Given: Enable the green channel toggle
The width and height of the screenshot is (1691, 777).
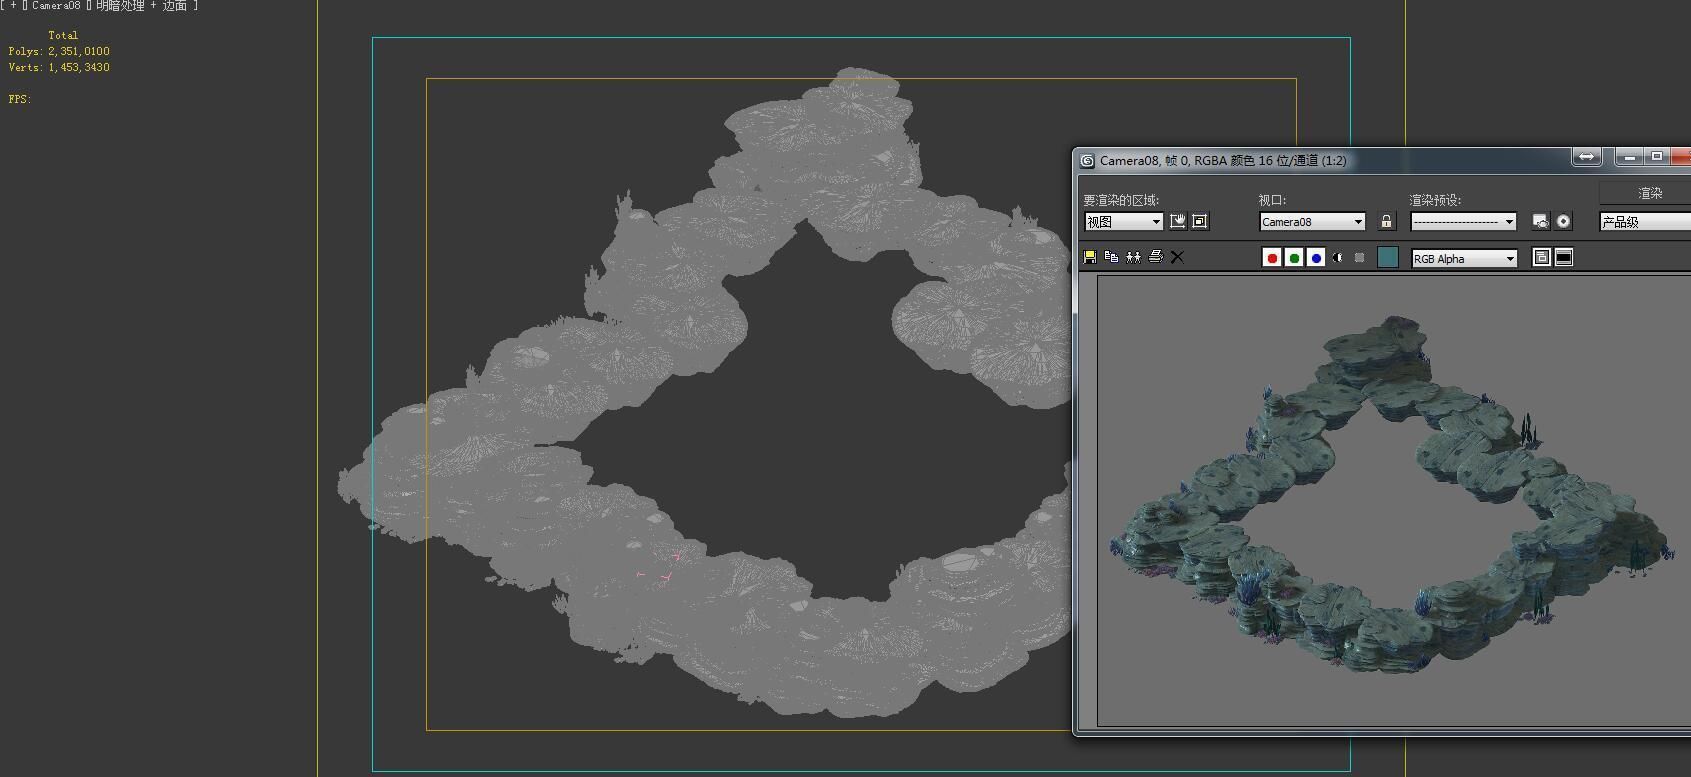Looking at the screenshot, I should 1294,258.
